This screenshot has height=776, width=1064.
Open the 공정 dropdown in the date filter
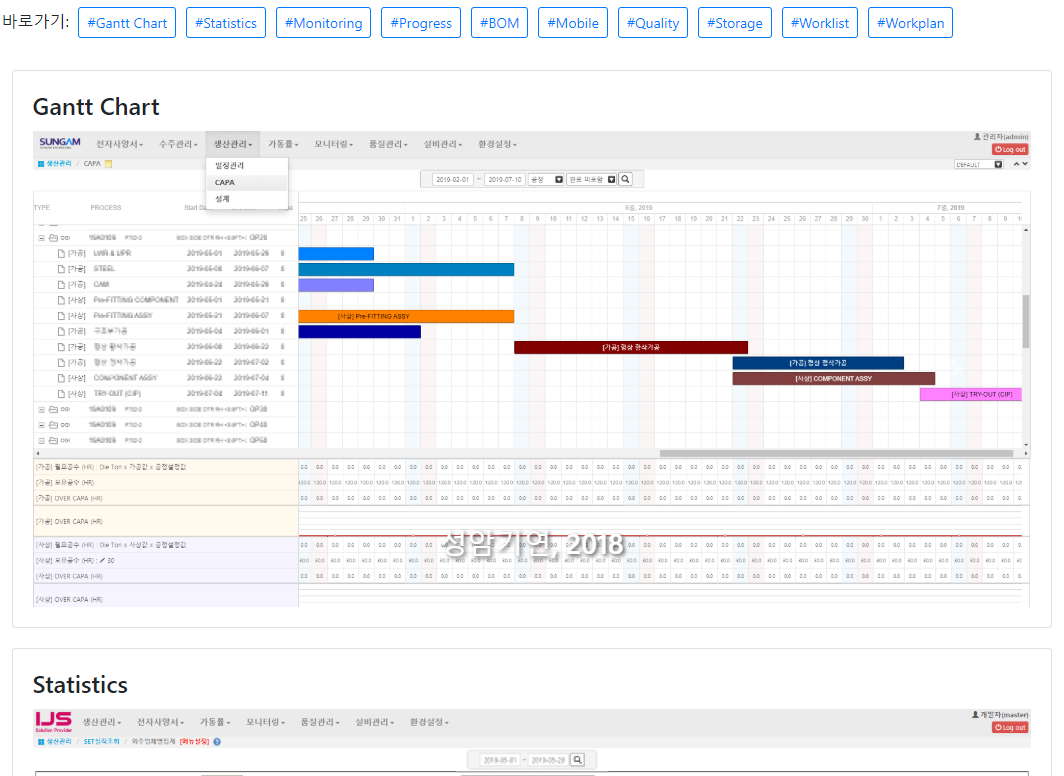point(559,179)
